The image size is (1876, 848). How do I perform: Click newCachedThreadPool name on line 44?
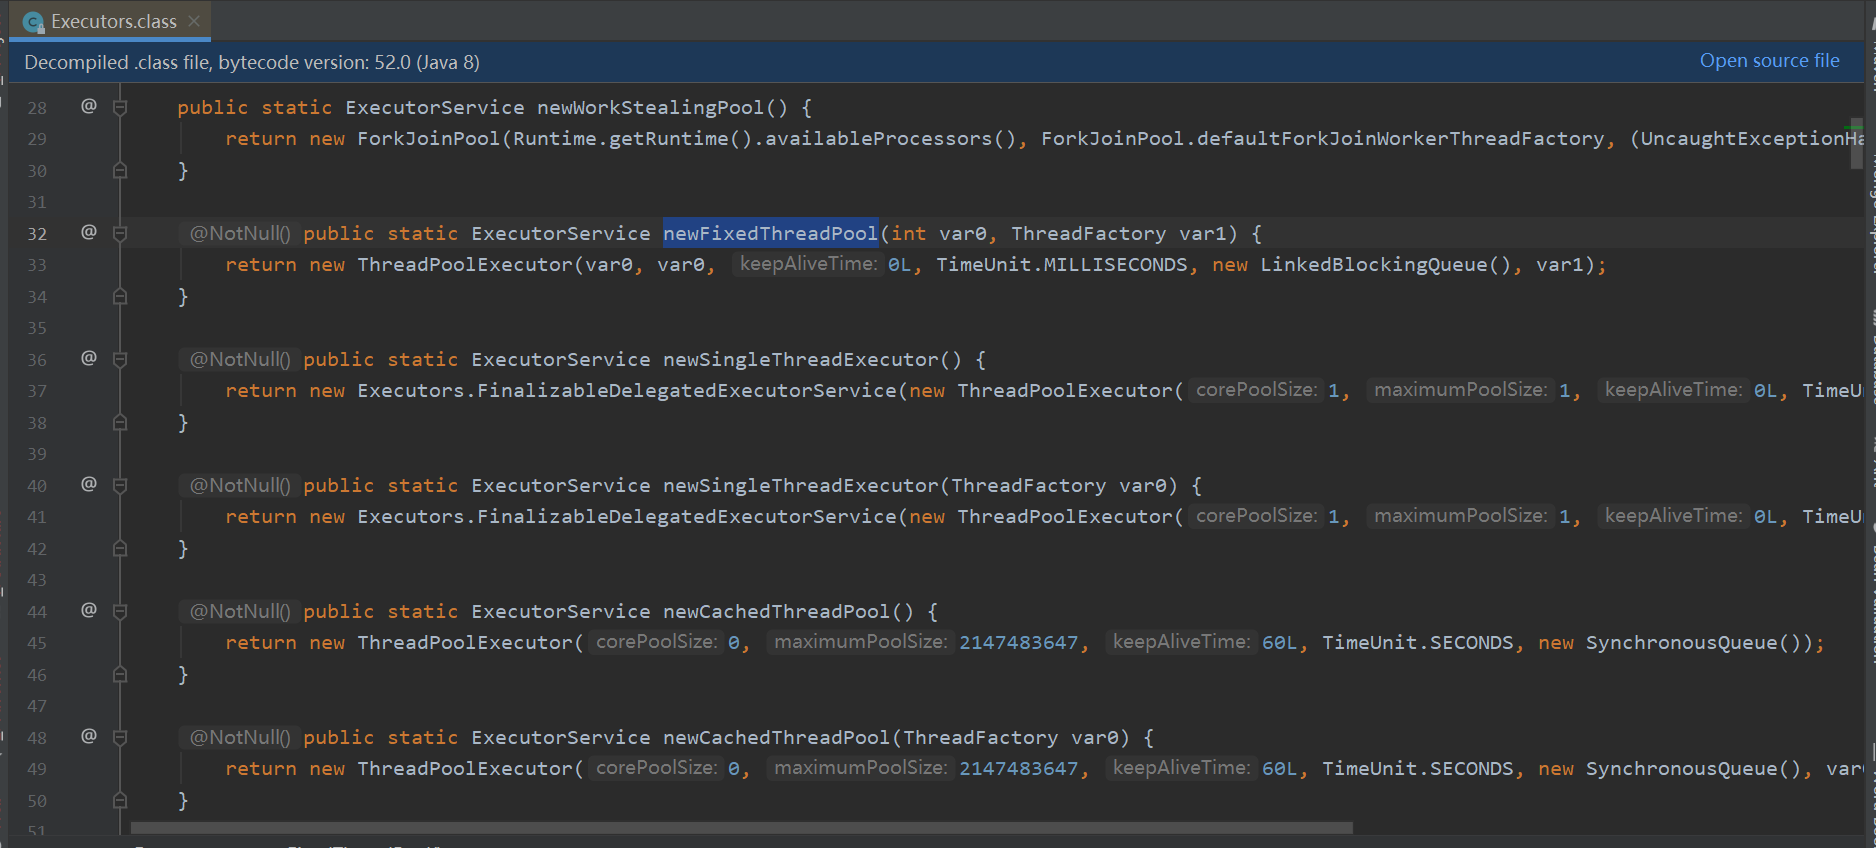776,611
